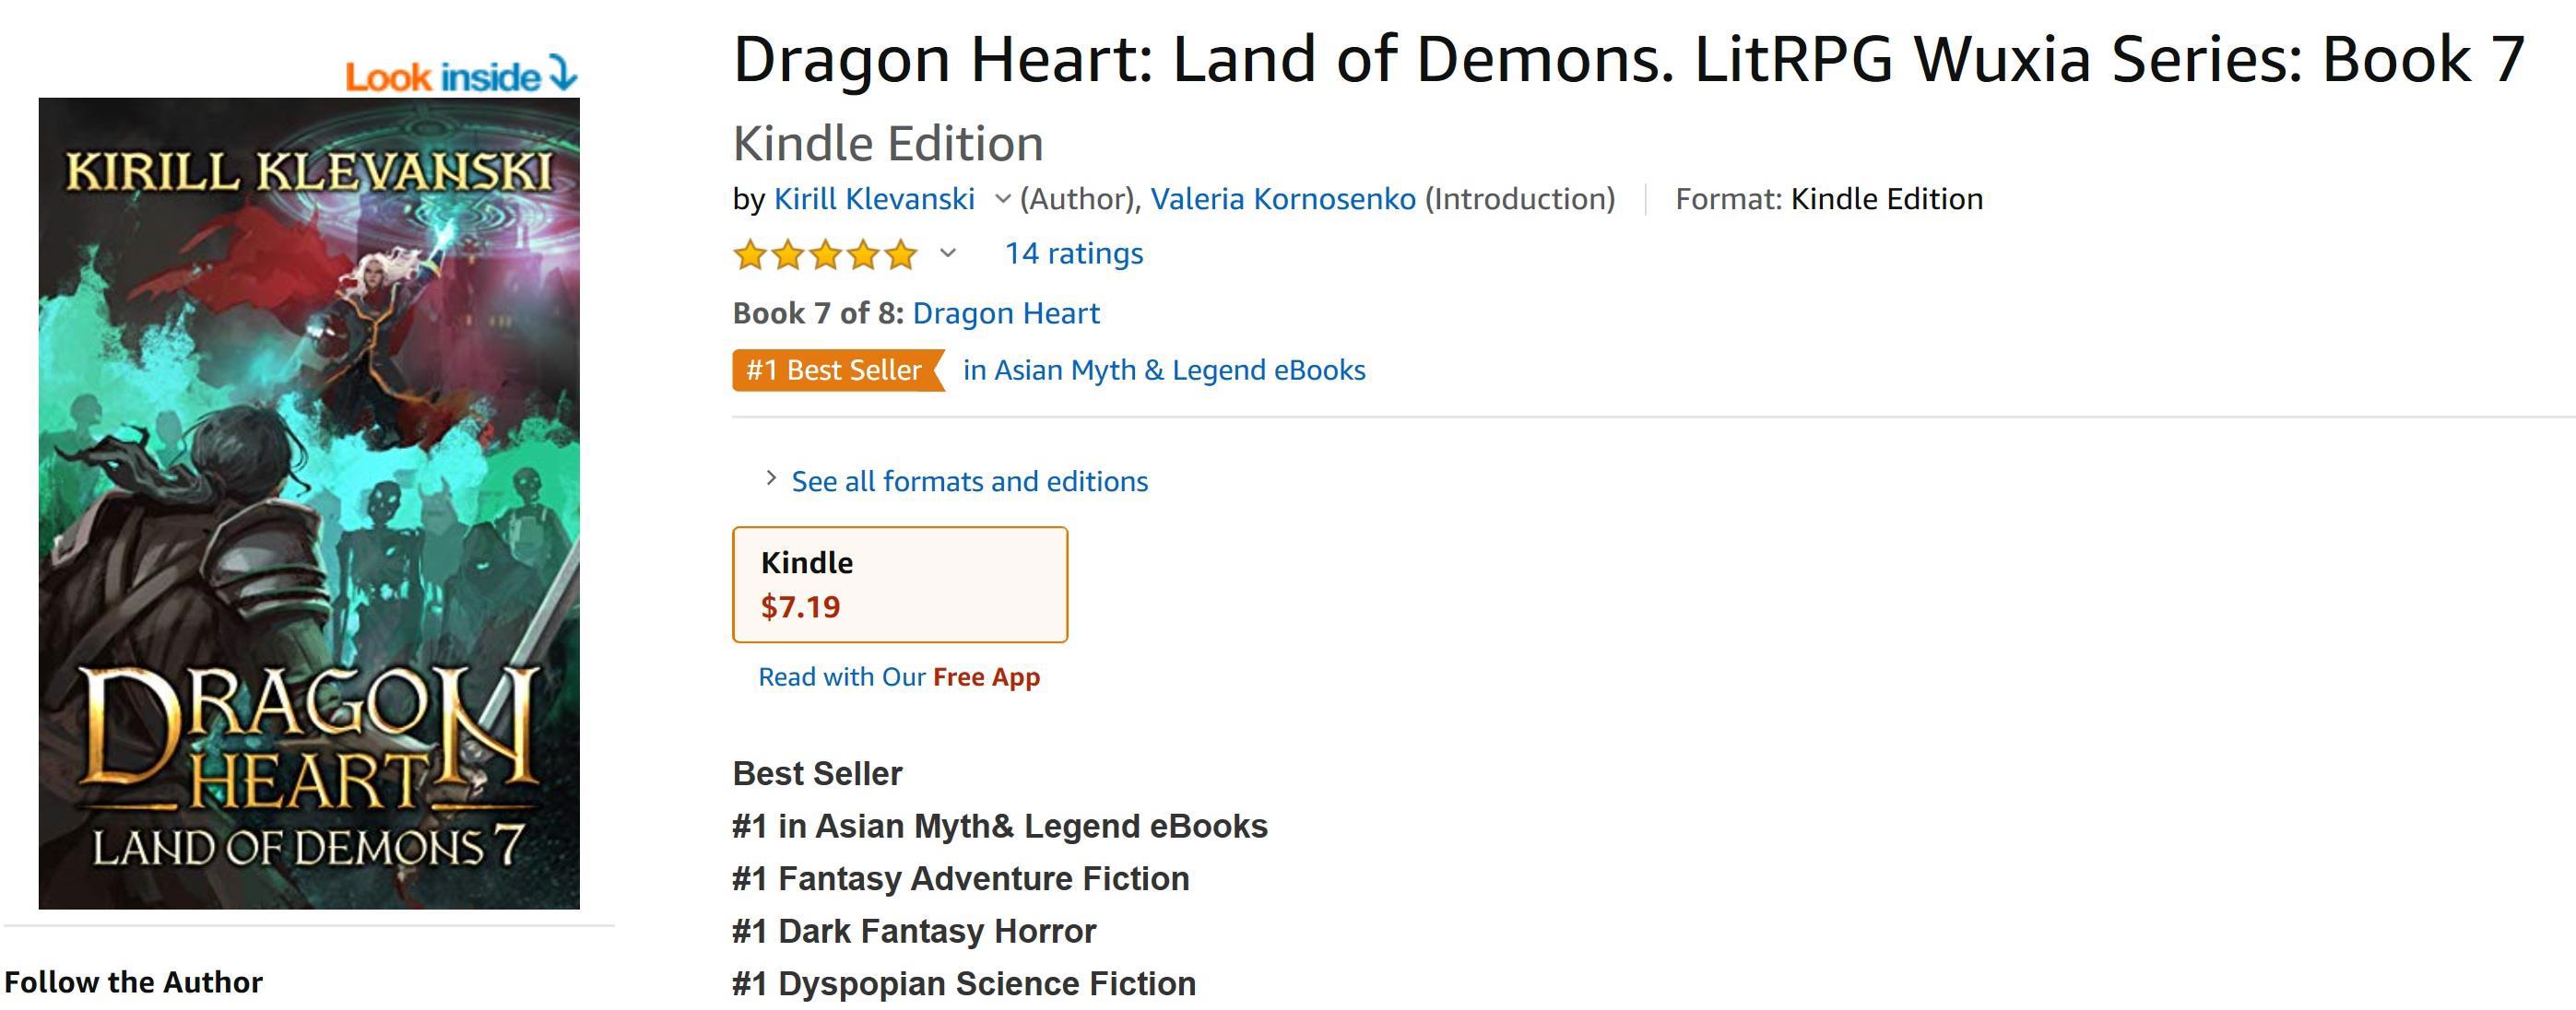Click the #1 Dark Fantasy Horror line
This screenshot has height=1010, width=2576.
pyautogui.click(x=913, y=931)
